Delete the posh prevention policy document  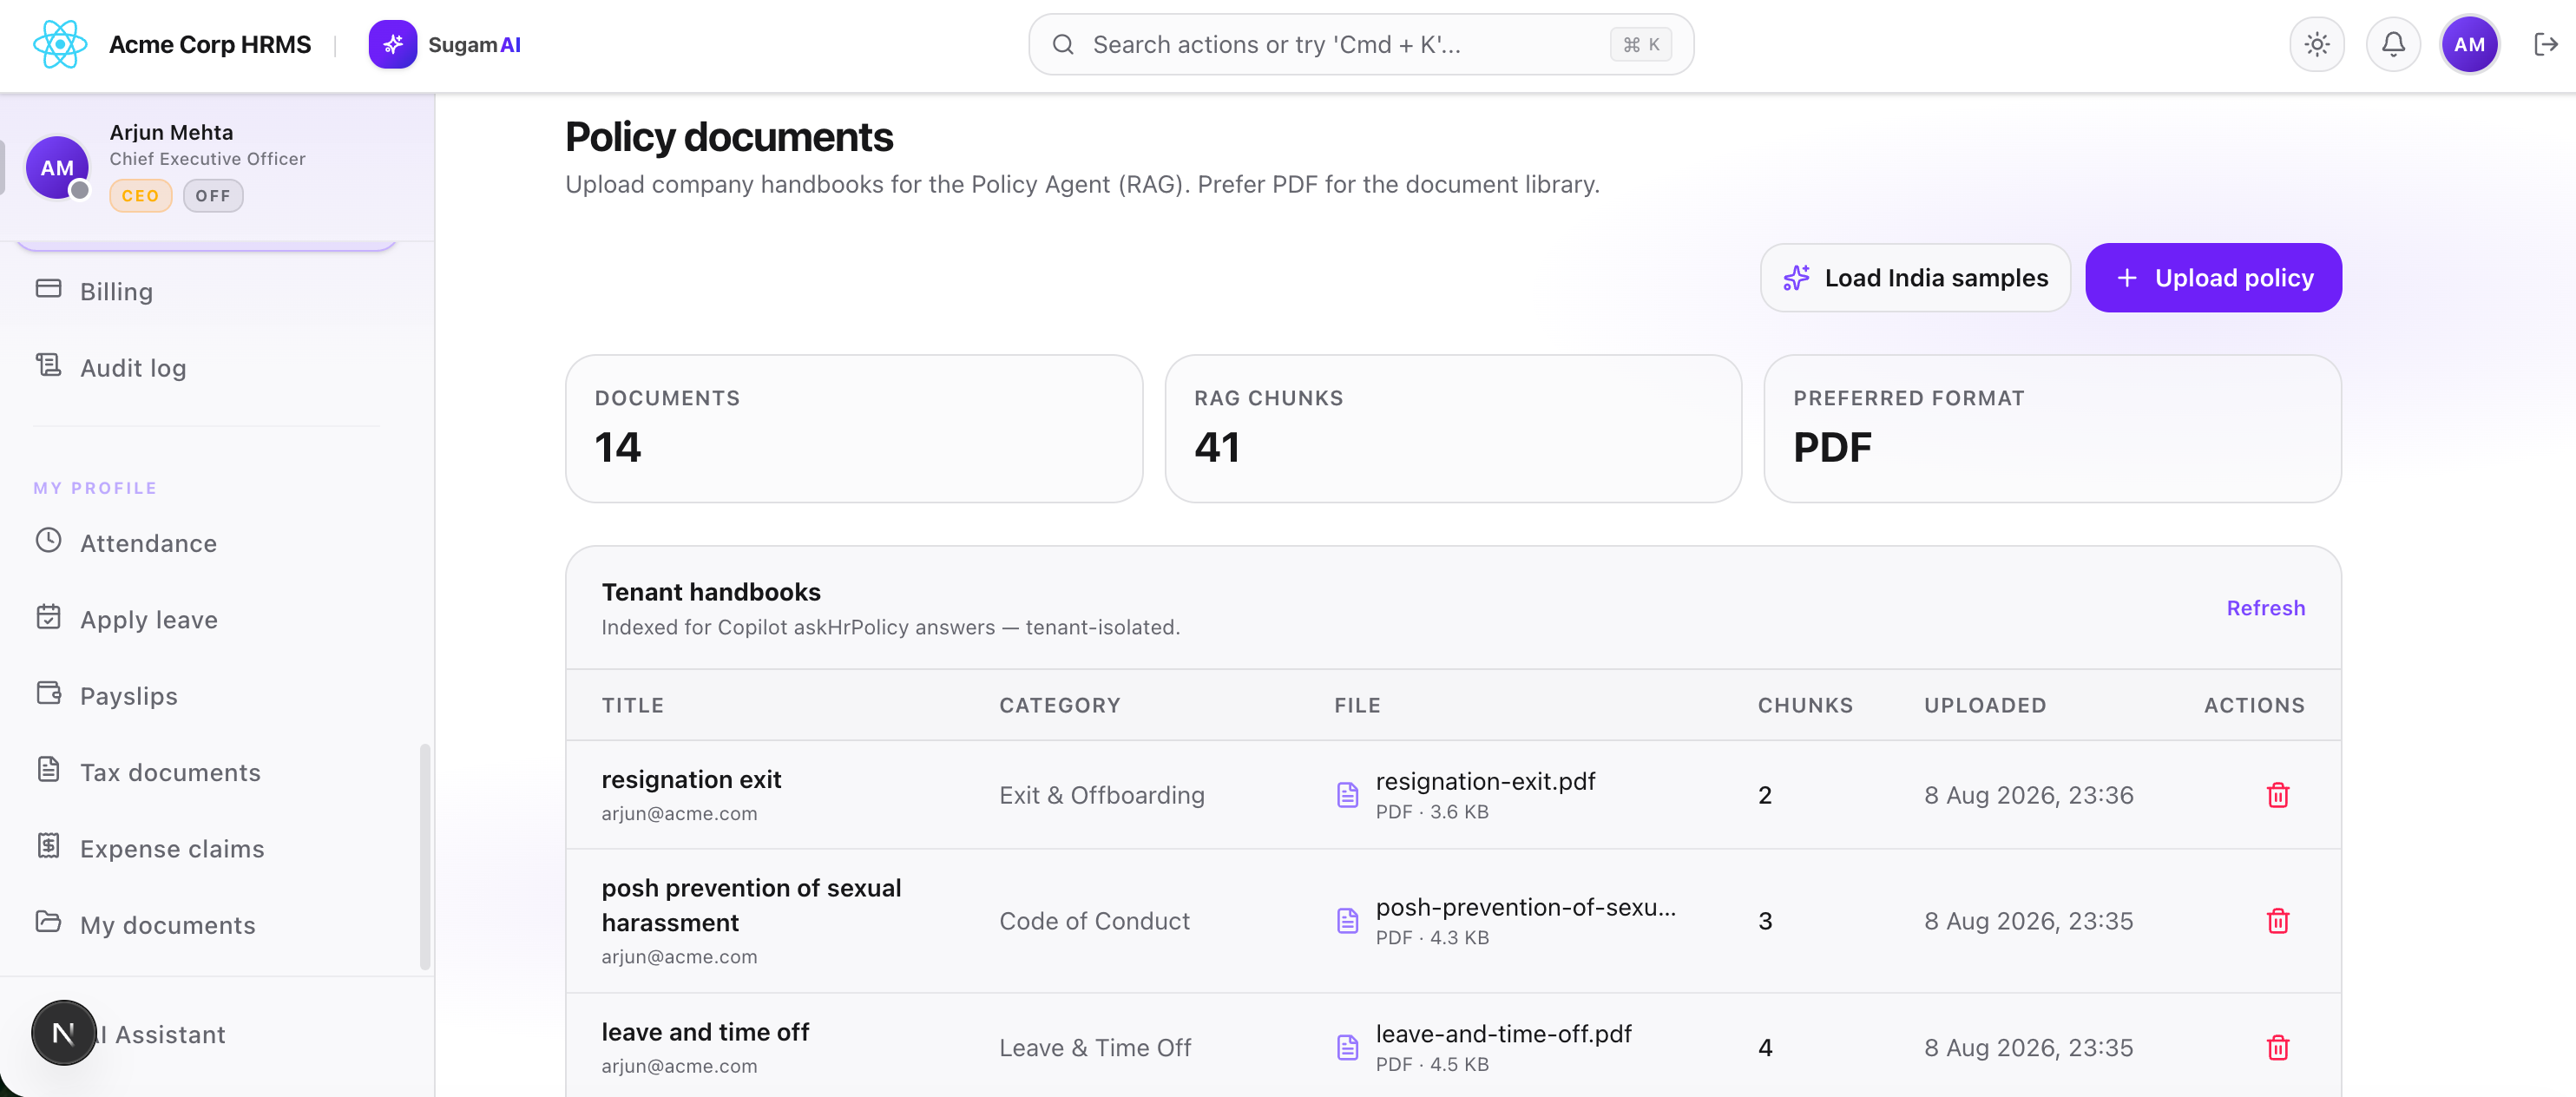pos(2277,921)
